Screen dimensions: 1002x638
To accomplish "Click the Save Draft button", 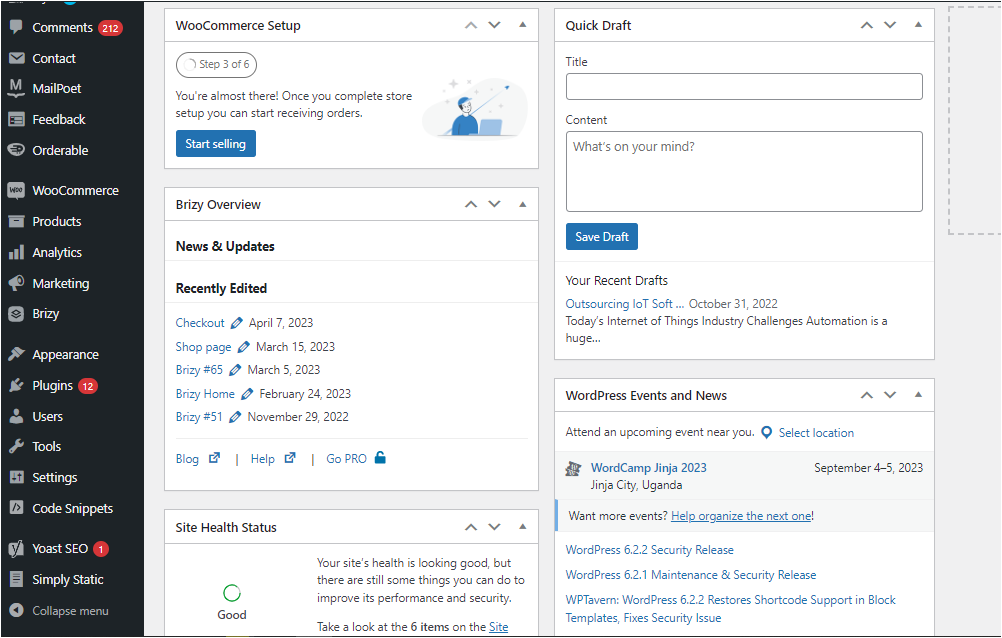I will click(602, 237).
